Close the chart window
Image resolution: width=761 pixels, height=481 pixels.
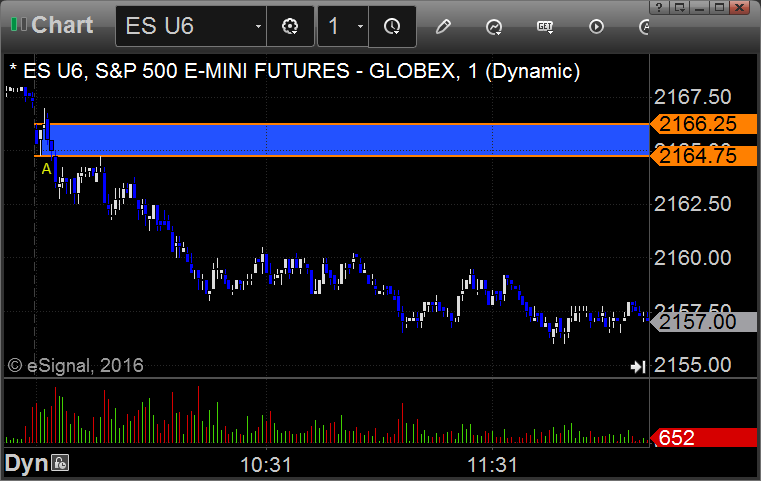(740, 7)
